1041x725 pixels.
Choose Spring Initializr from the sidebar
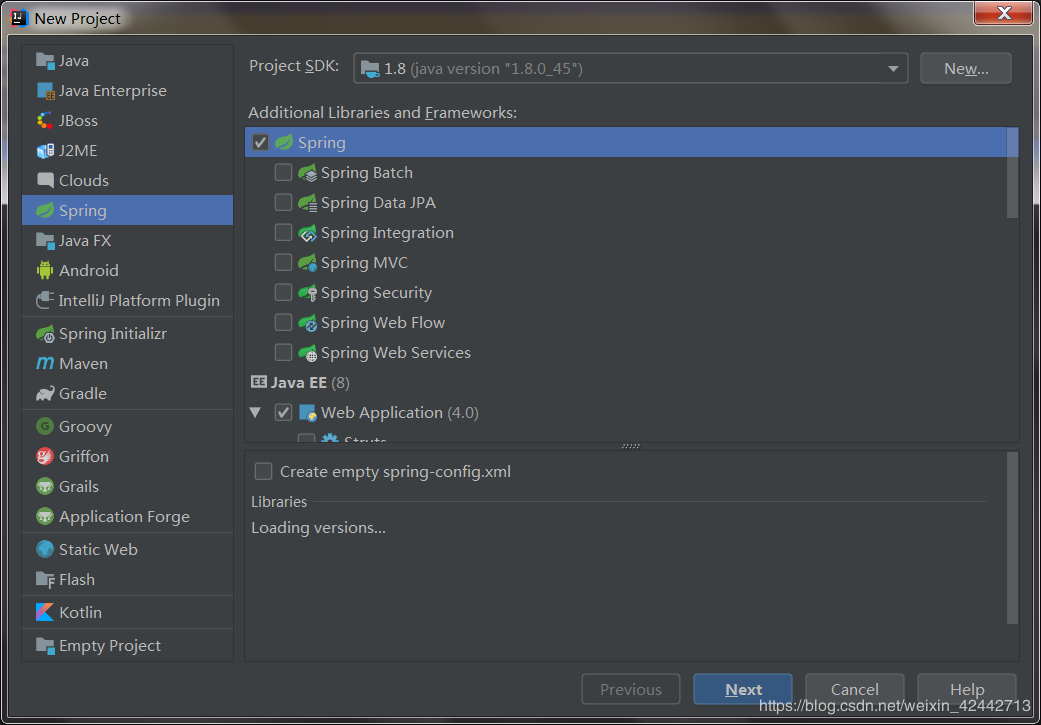[112, 334]
